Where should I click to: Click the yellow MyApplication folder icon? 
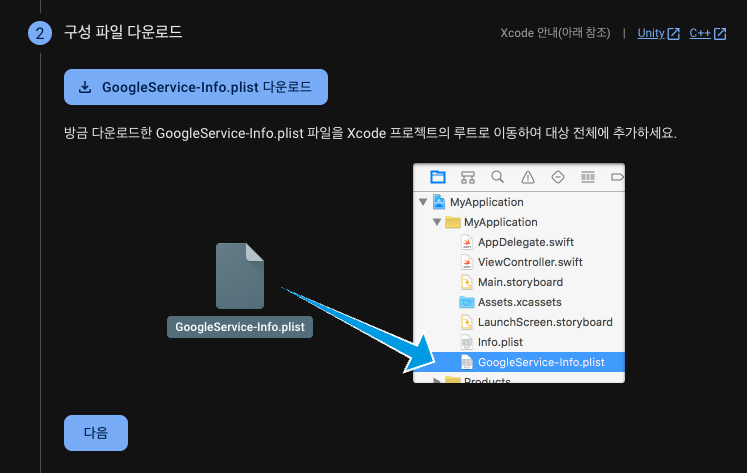pyautogui.click(x=453, y=222)
